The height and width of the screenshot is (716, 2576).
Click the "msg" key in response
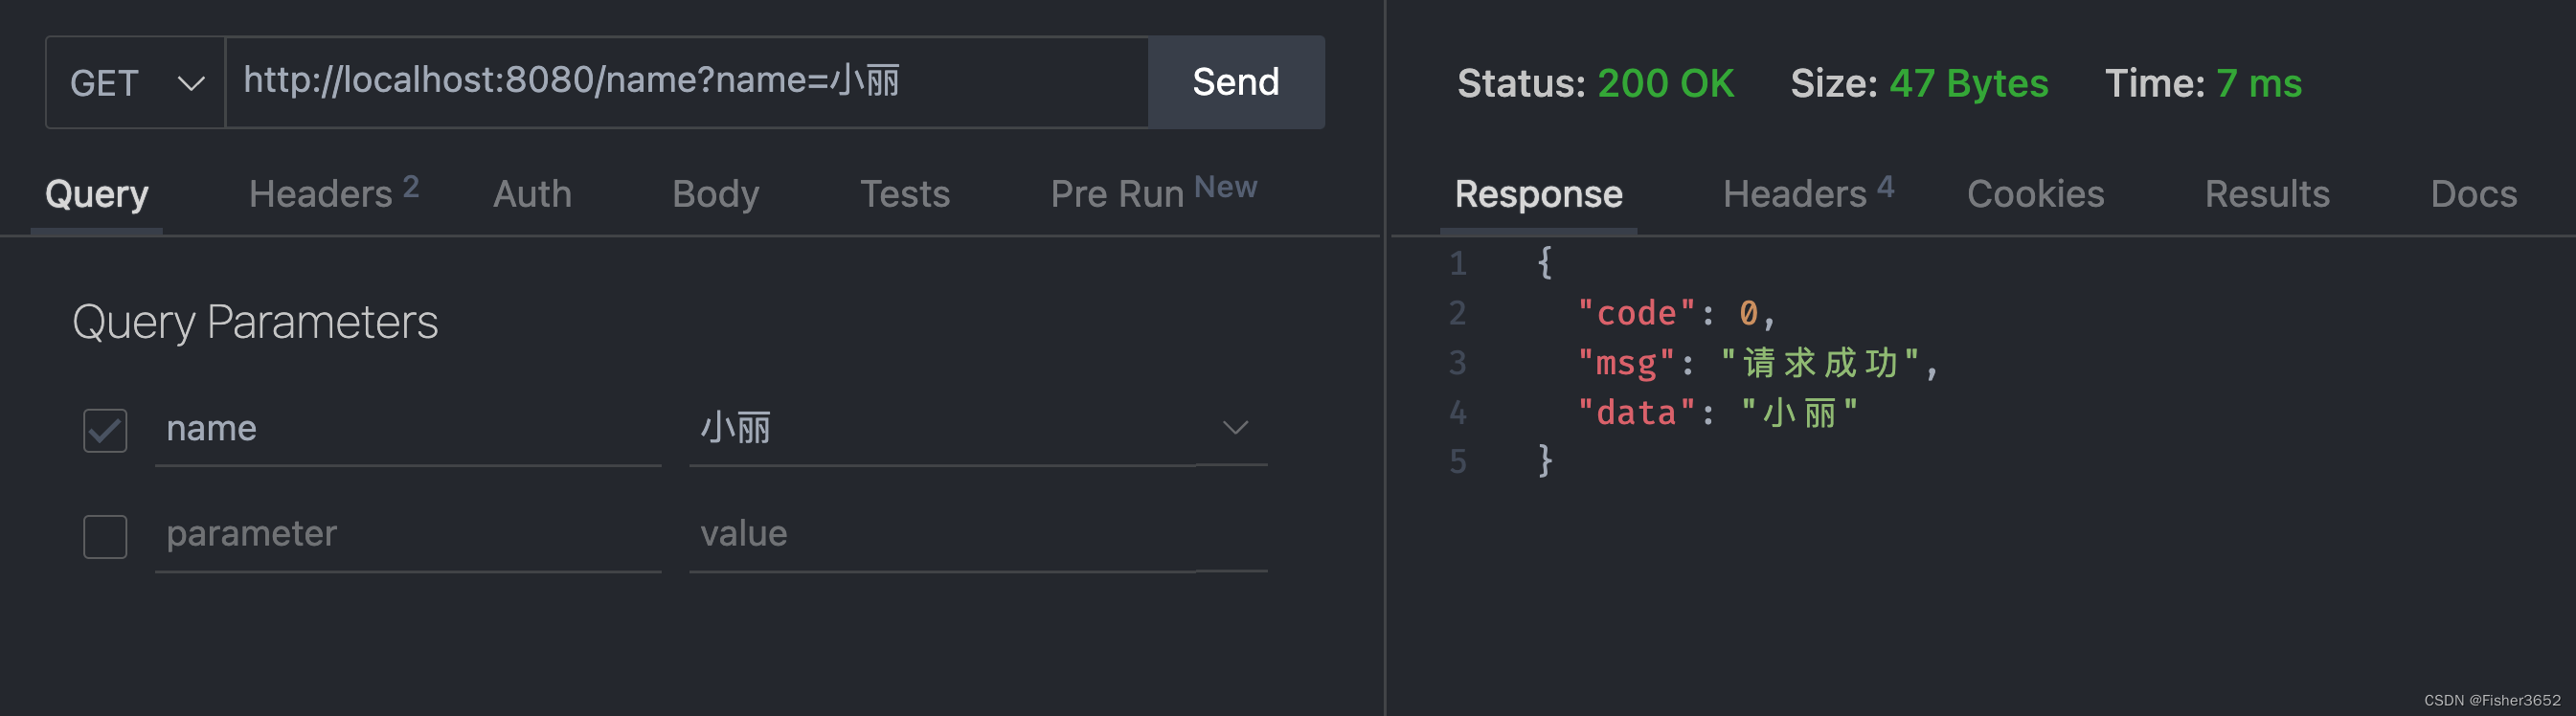(1626, 363)
